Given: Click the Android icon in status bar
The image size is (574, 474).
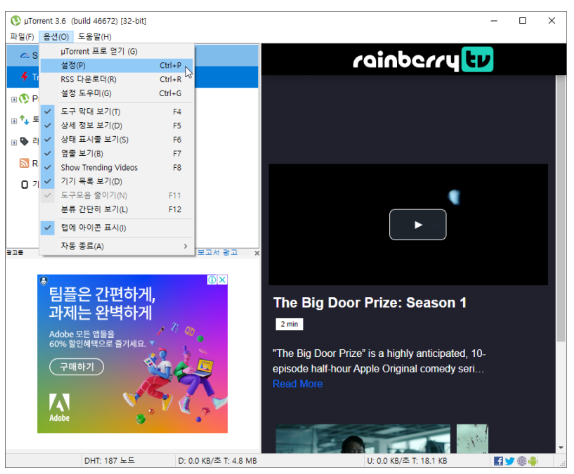Looking at the screenshot, I should point(533,461).
